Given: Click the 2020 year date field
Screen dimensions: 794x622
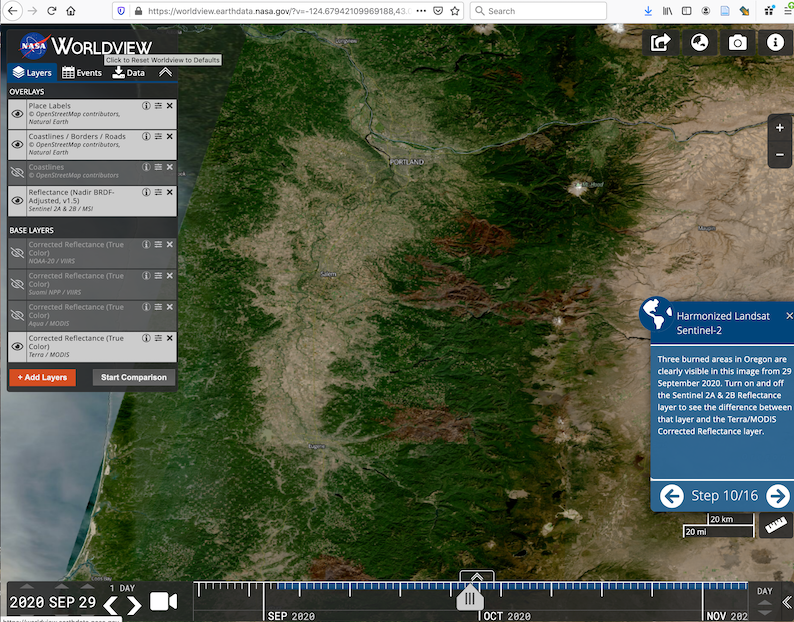Looking at the screenshot, I should [x=26, y=602].
